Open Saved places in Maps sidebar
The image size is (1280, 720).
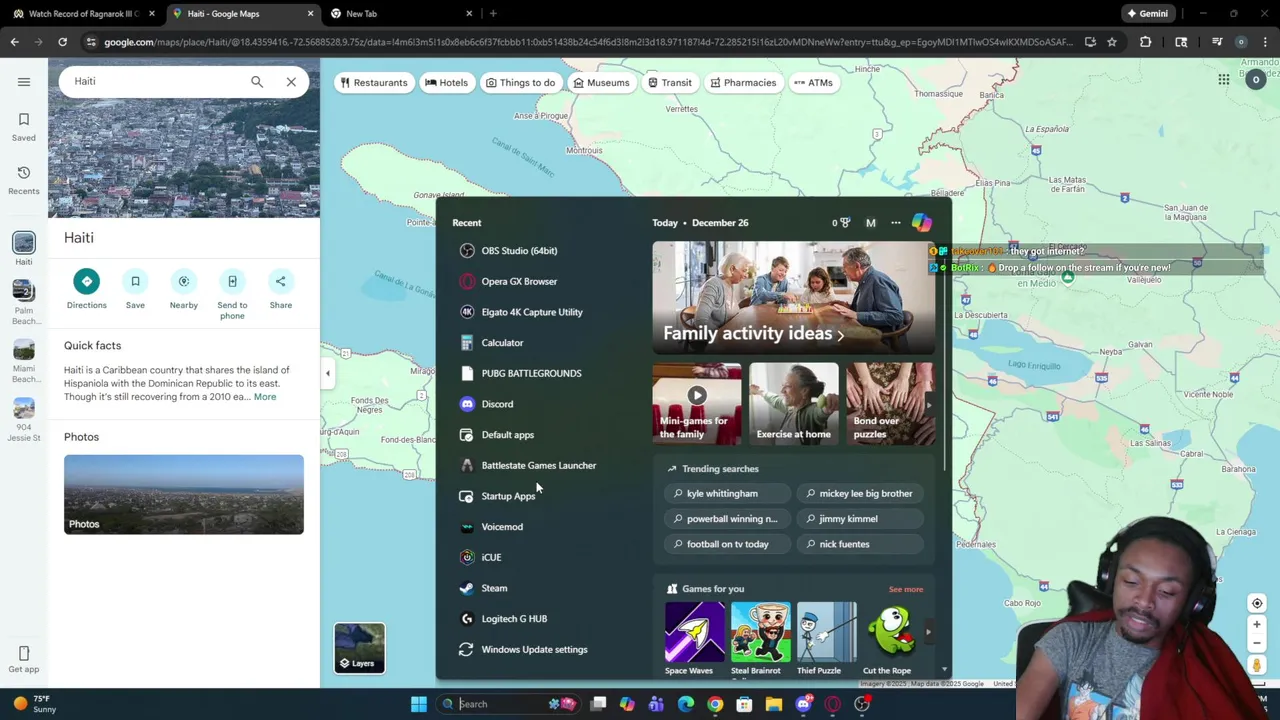coord(24,127)
